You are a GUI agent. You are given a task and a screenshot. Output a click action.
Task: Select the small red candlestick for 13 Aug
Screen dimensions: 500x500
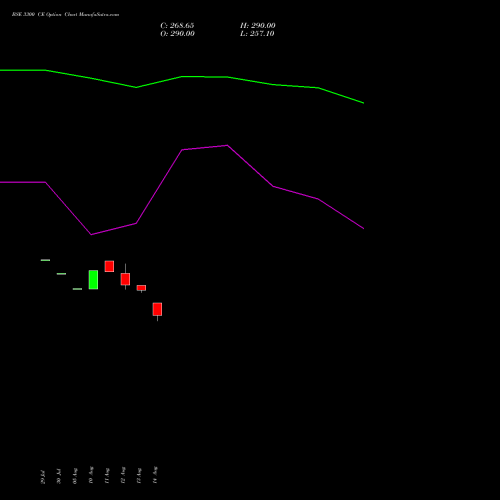pyautogui.click(x=141, y=288)
